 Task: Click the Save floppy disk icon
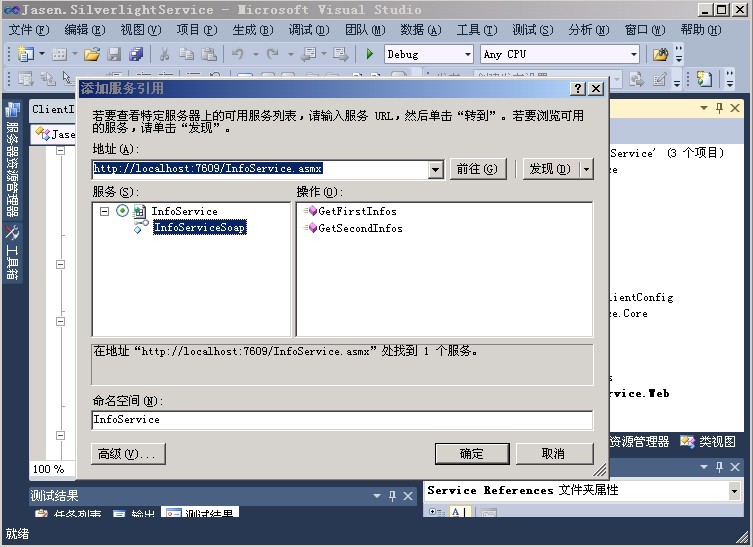click(114, 54)
